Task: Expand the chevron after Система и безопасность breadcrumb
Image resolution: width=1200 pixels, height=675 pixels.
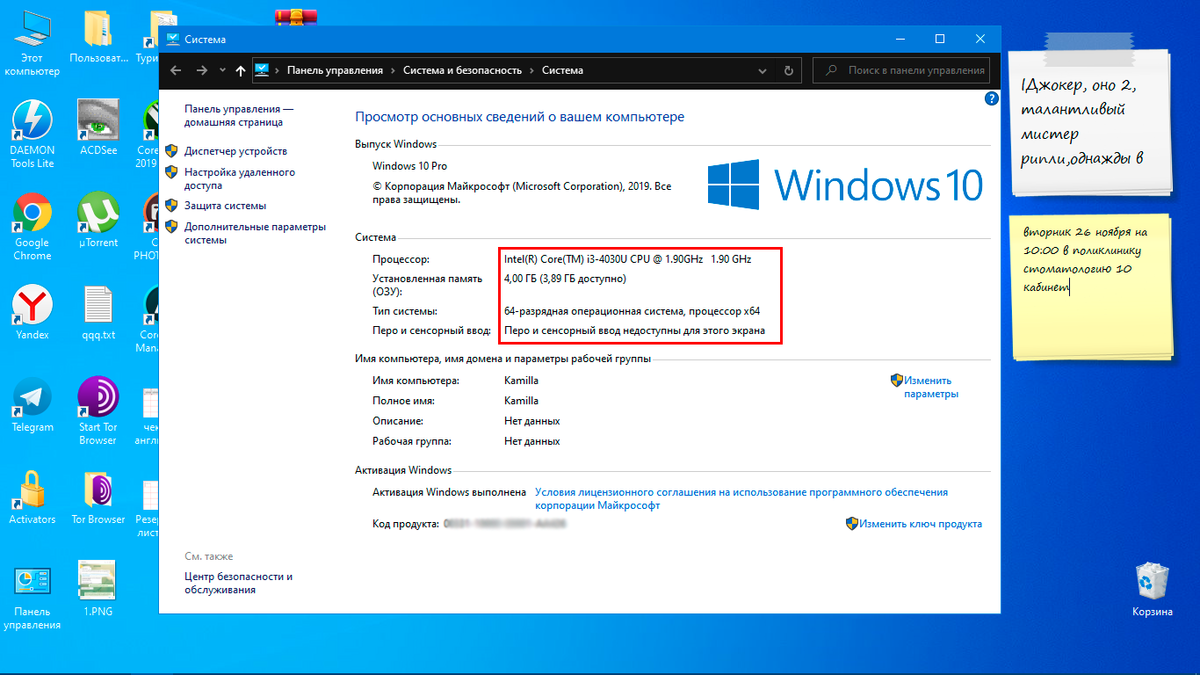Action: 532,71
